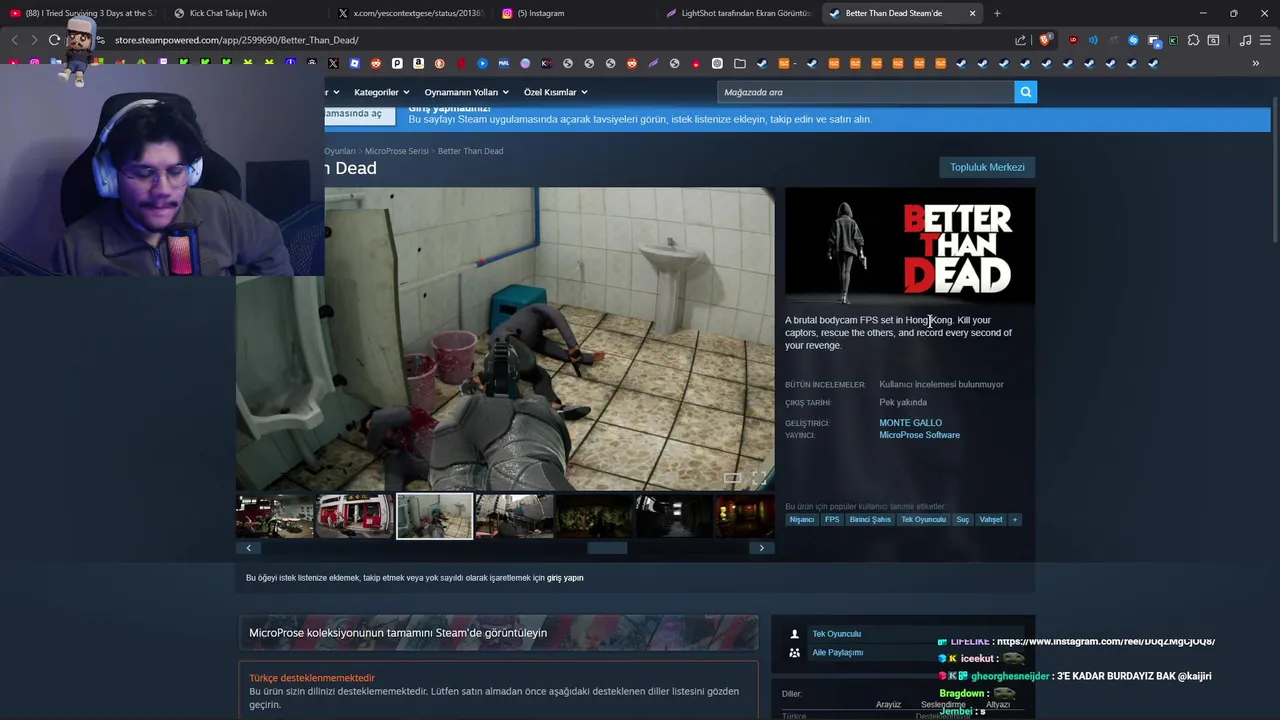Show hidden bookmarks with the overflow chevron
This screenshot has width=1280, height=720.
pyautogui.click(x=1255, y=63)
